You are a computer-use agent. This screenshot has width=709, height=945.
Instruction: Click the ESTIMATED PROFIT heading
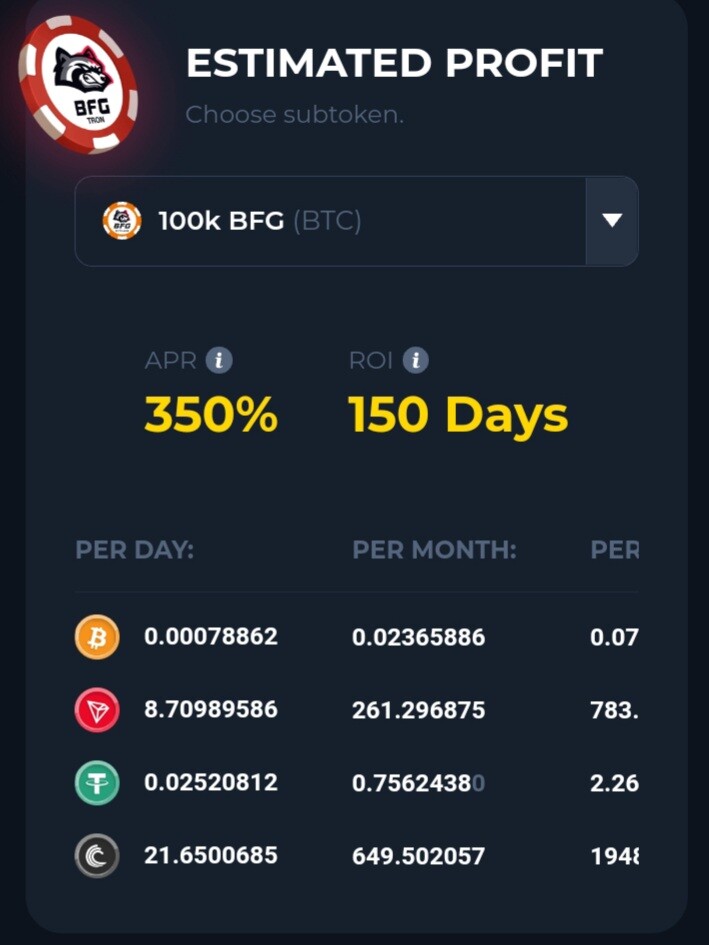coord(394,63)
